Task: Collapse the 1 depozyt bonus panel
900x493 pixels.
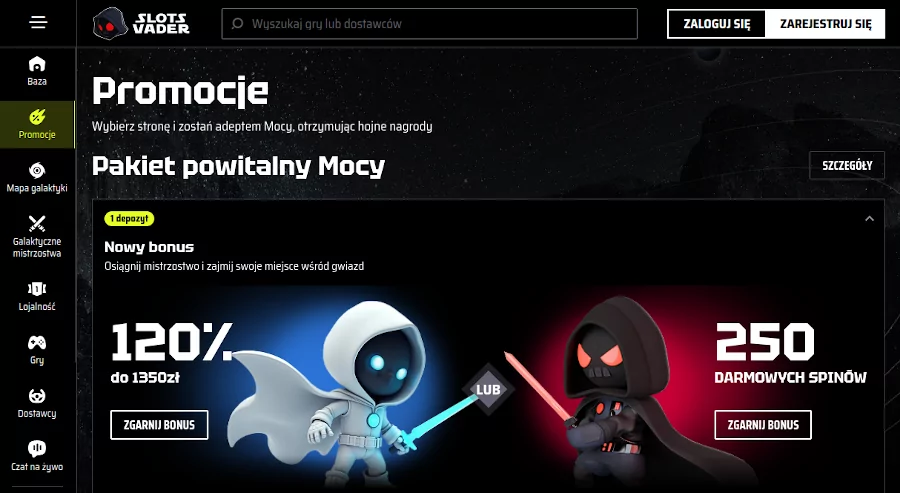Action: (869, 219)
